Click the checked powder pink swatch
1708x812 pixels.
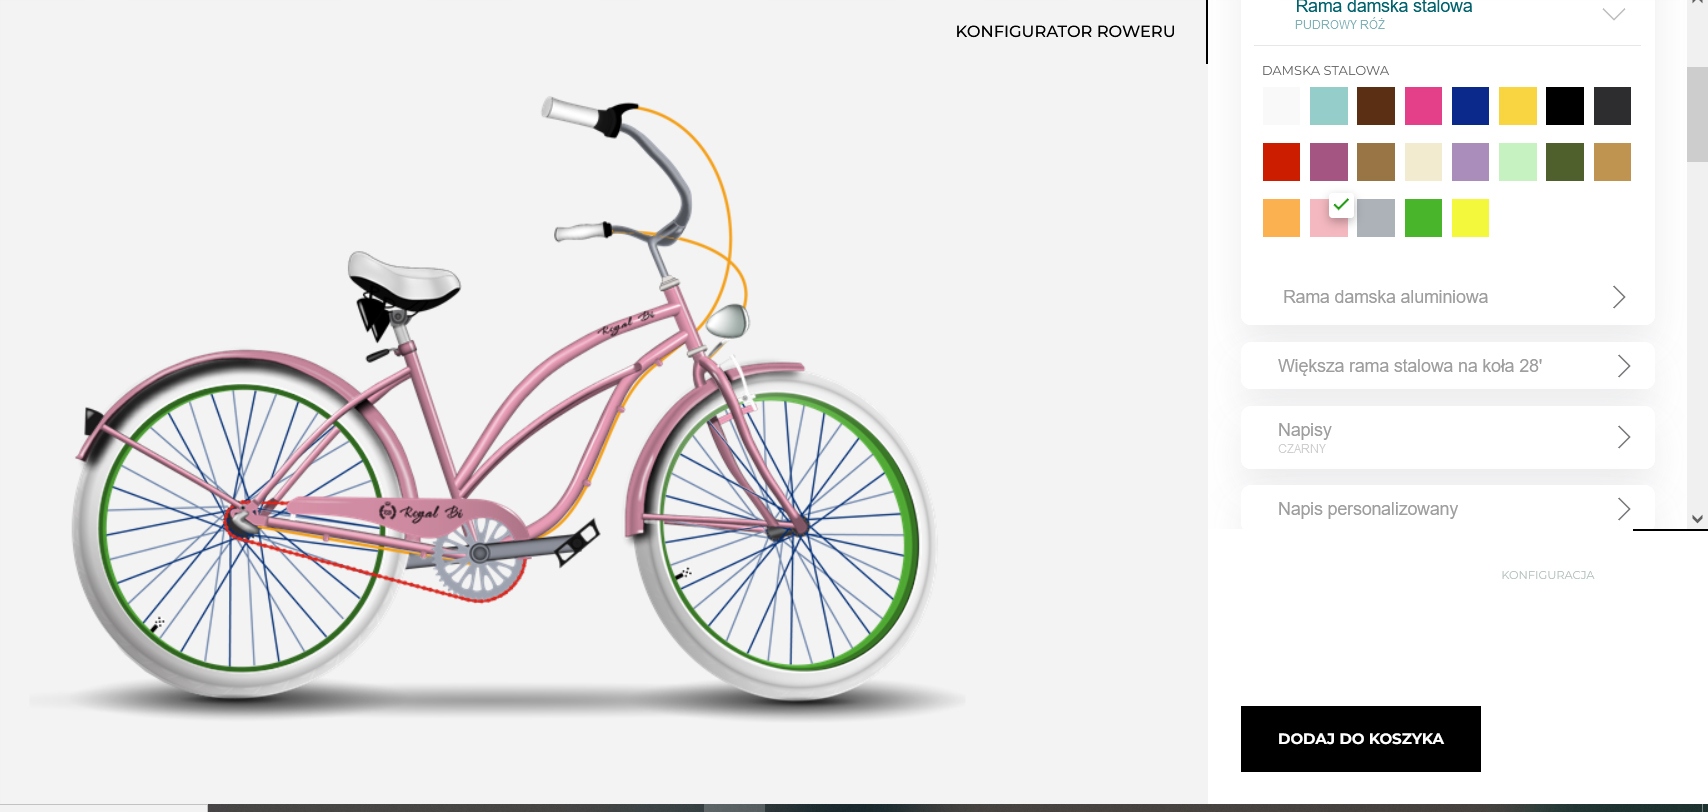click(1328, 218)
